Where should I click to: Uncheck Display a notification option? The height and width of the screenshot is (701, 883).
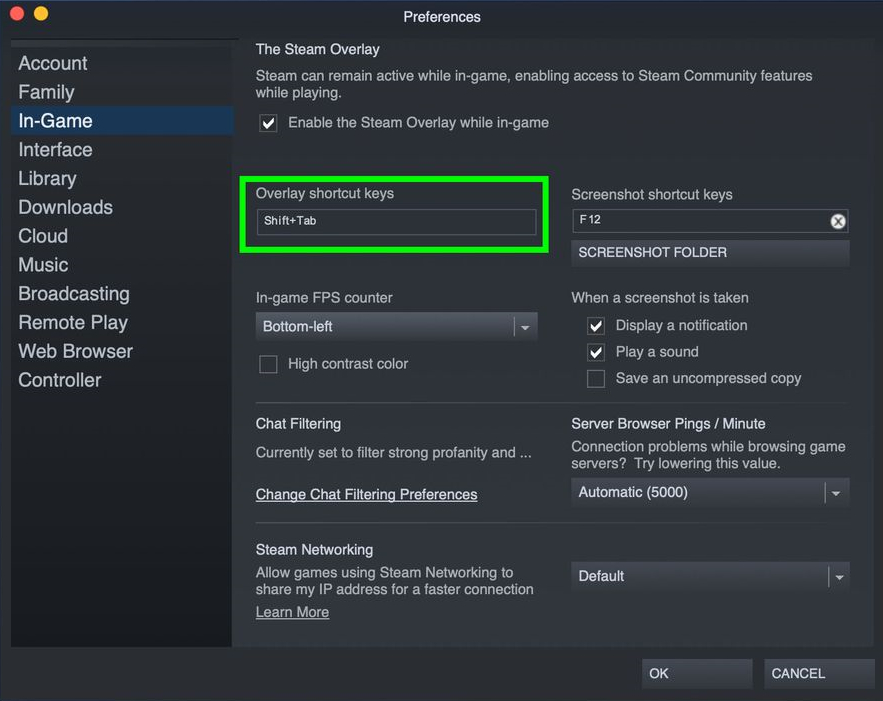(x=596, y=326)
